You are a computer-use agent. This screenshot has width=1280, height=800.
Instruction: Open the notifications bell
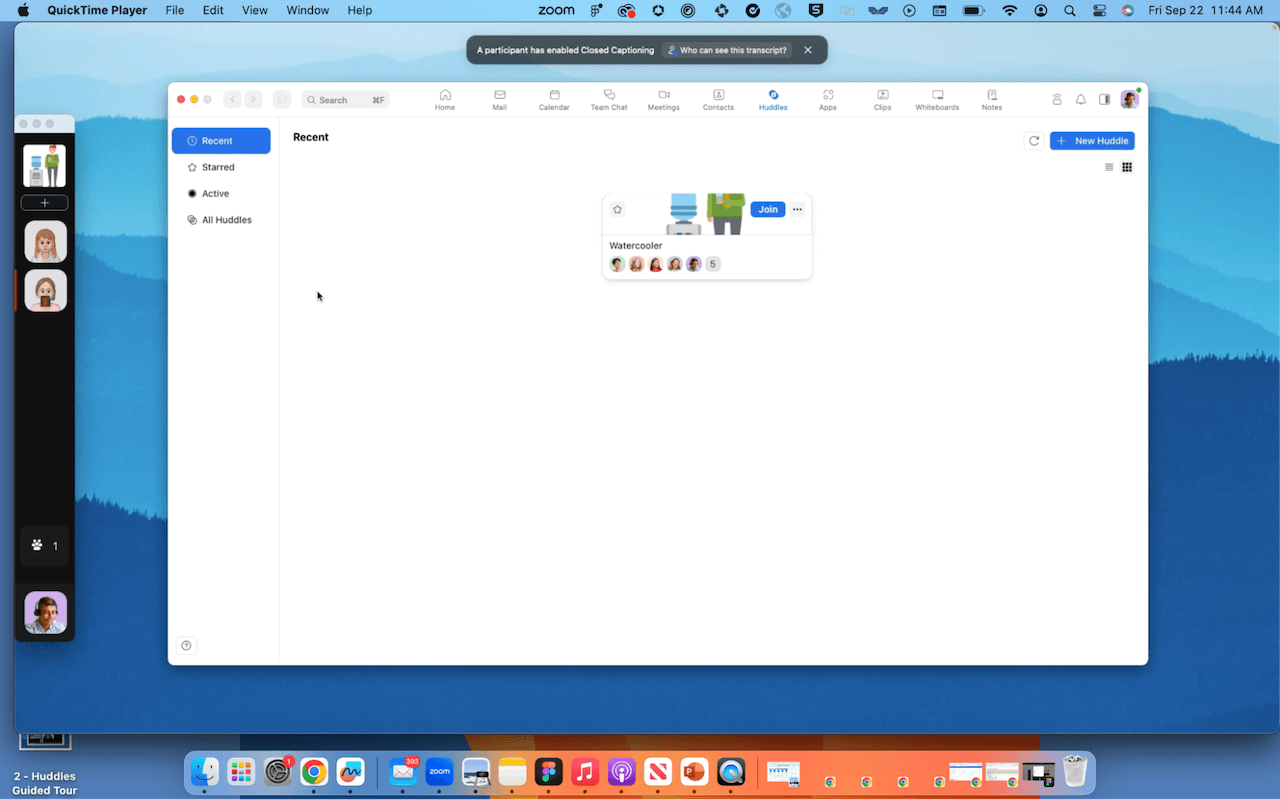click(x=1080, y=99)
